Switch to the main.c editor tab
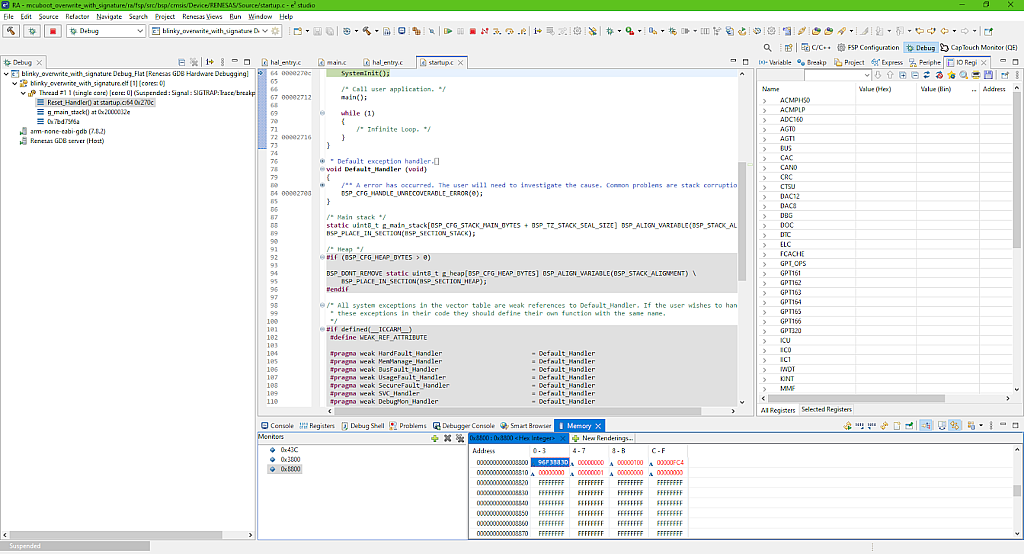Viewport: 1024px width, 554px height. coord(336,62)
